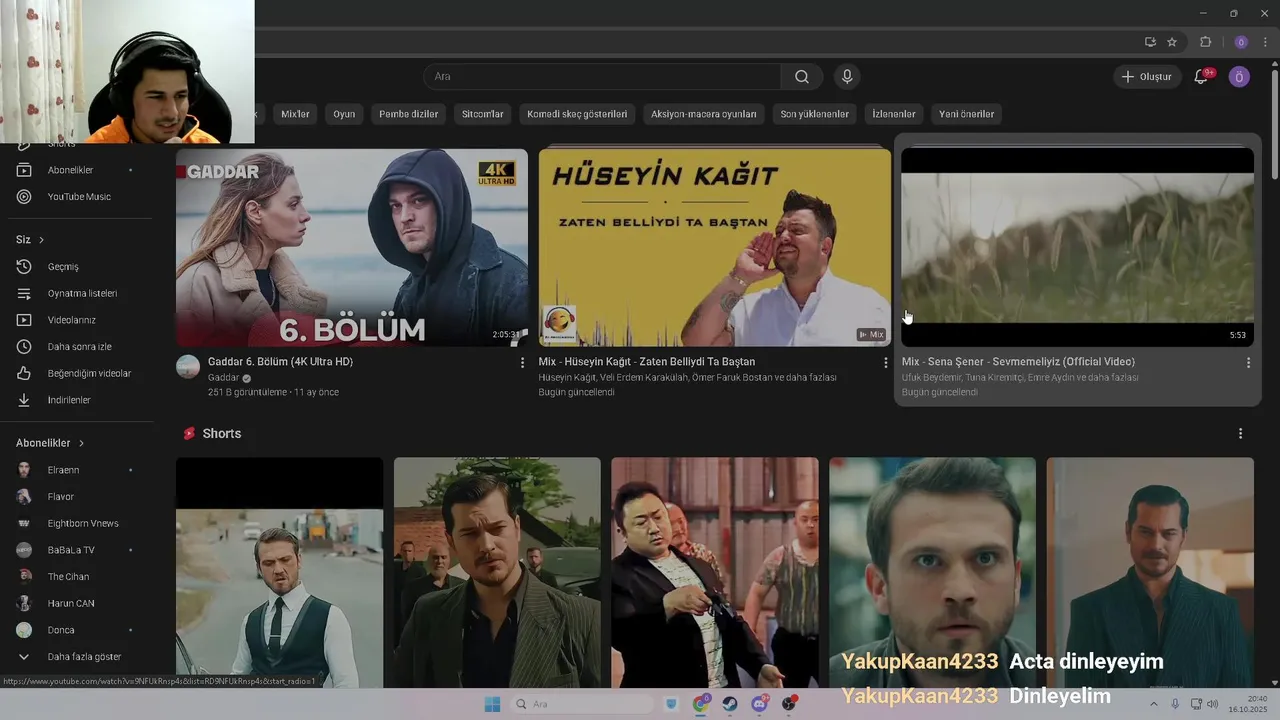Play Sena Şener video preview thumbnail
1280x720 pixels.
point(1078,248)
